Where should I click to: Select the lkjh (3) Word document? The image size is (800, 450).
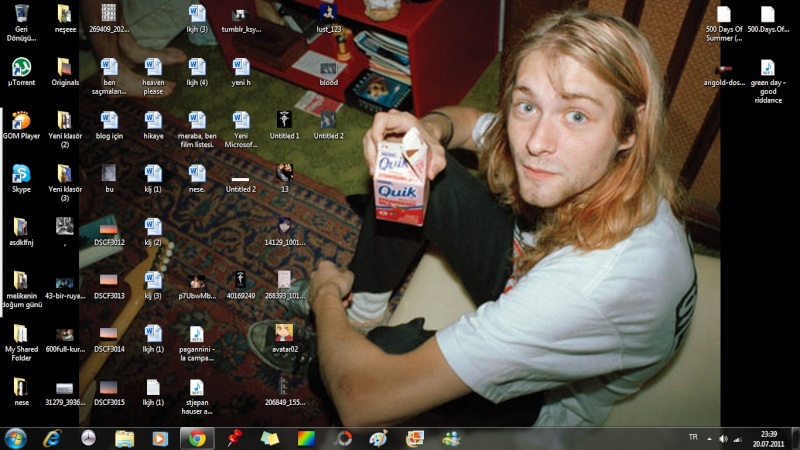click(x=197, y=19)
